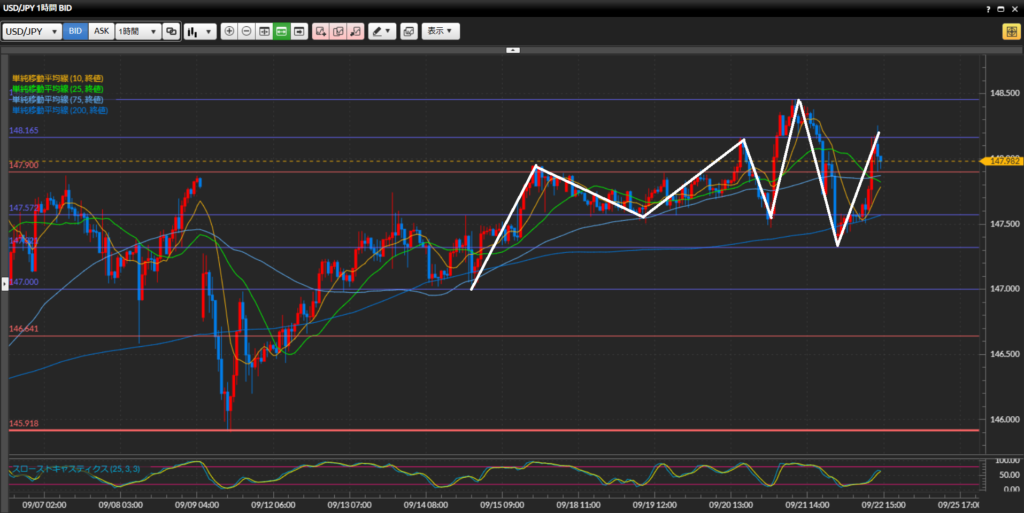1024x513 pixels.
Task: Zoom out the chart with minus icon
Action: click(x=247, y=31)
